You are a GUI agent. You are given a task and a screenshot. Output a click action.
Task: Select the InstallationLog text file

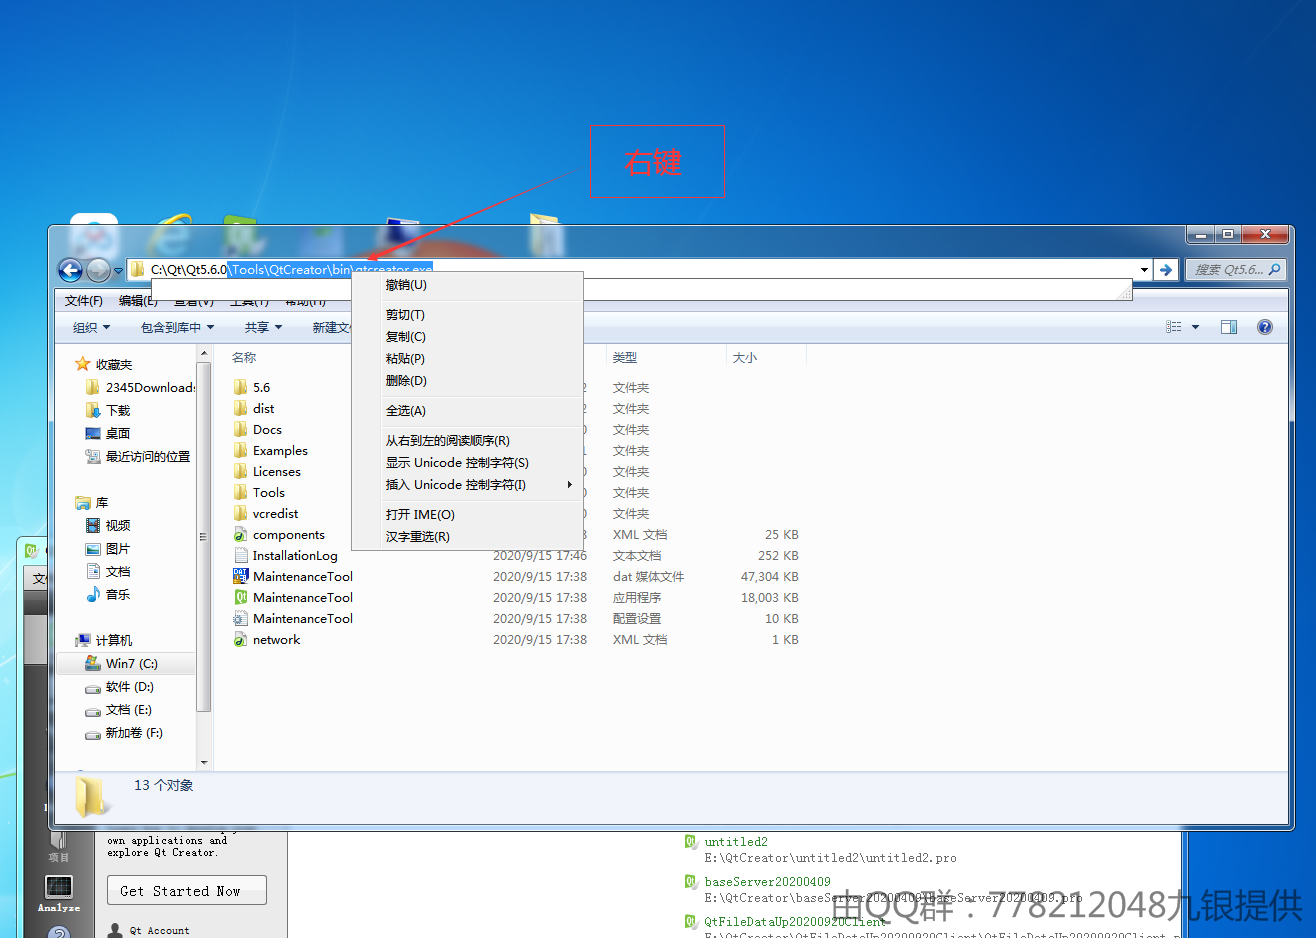pos(286,556)
